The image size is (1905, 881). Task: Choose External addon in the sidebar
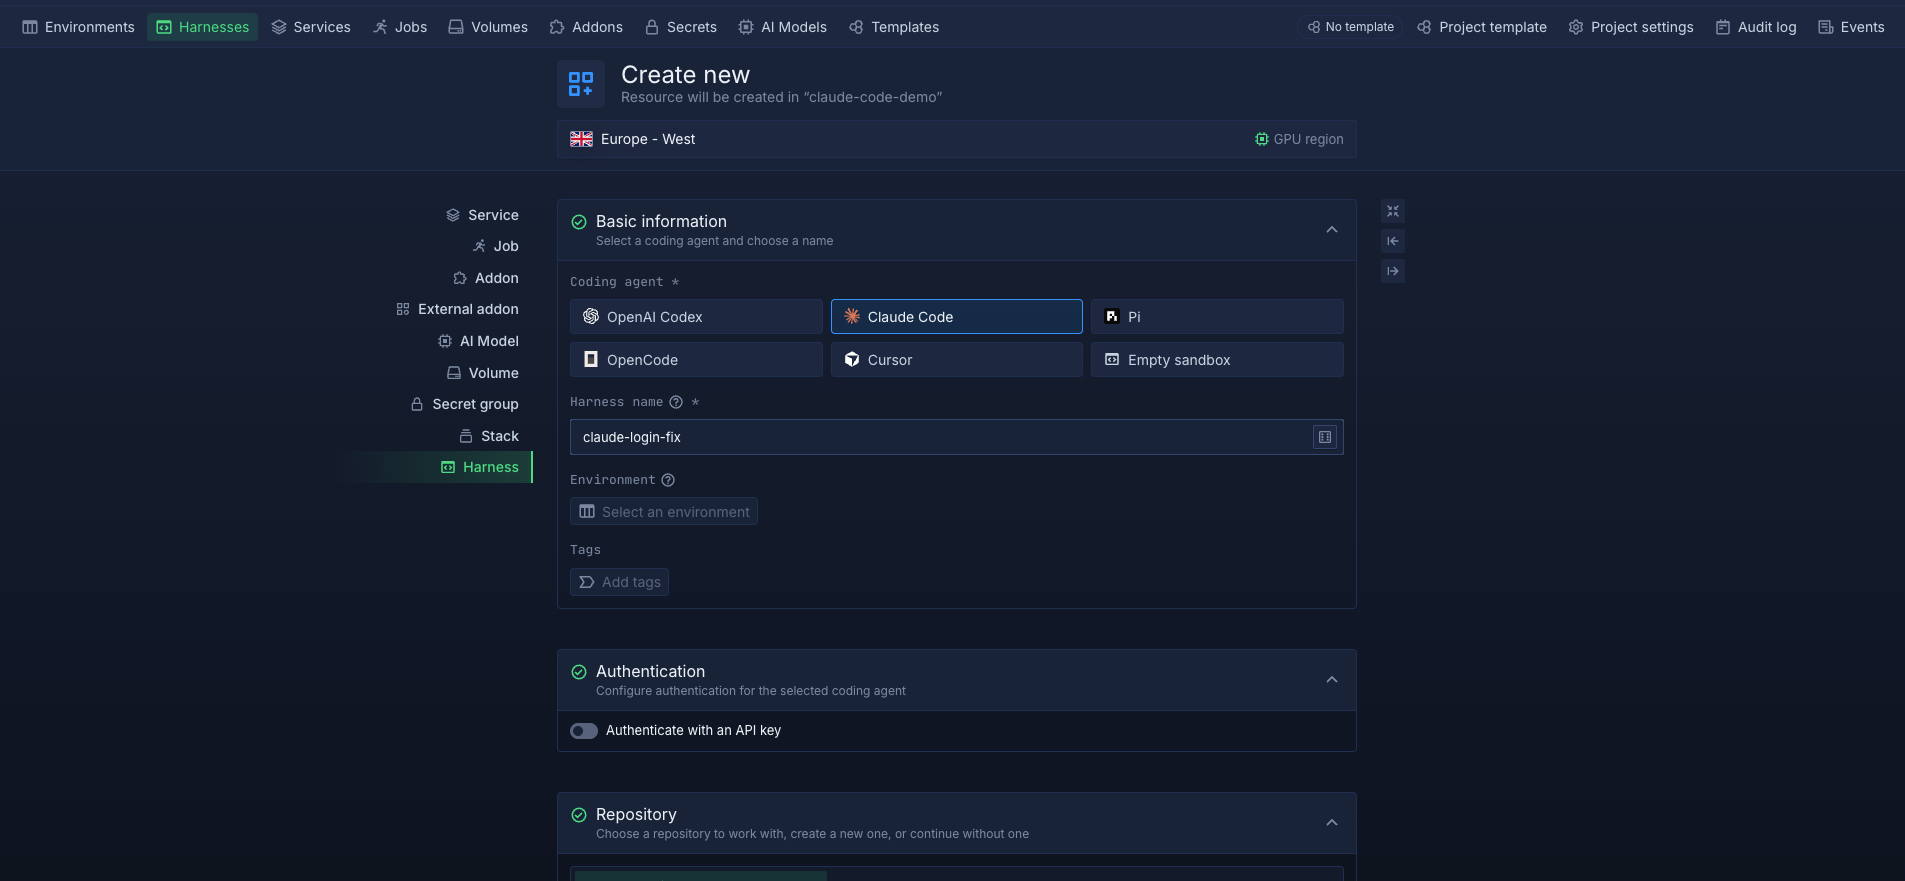coord(457,309)
